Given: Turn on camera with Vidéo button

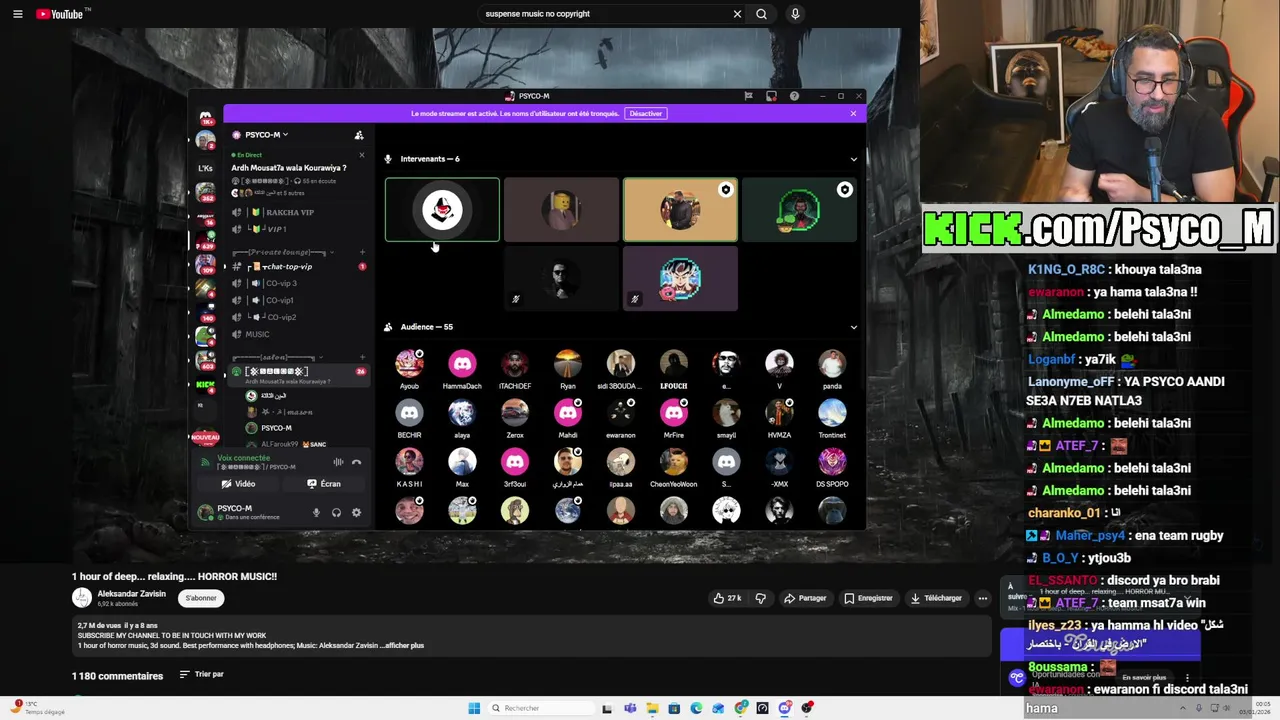Looking at the screenshot, I should coord(238,484).
